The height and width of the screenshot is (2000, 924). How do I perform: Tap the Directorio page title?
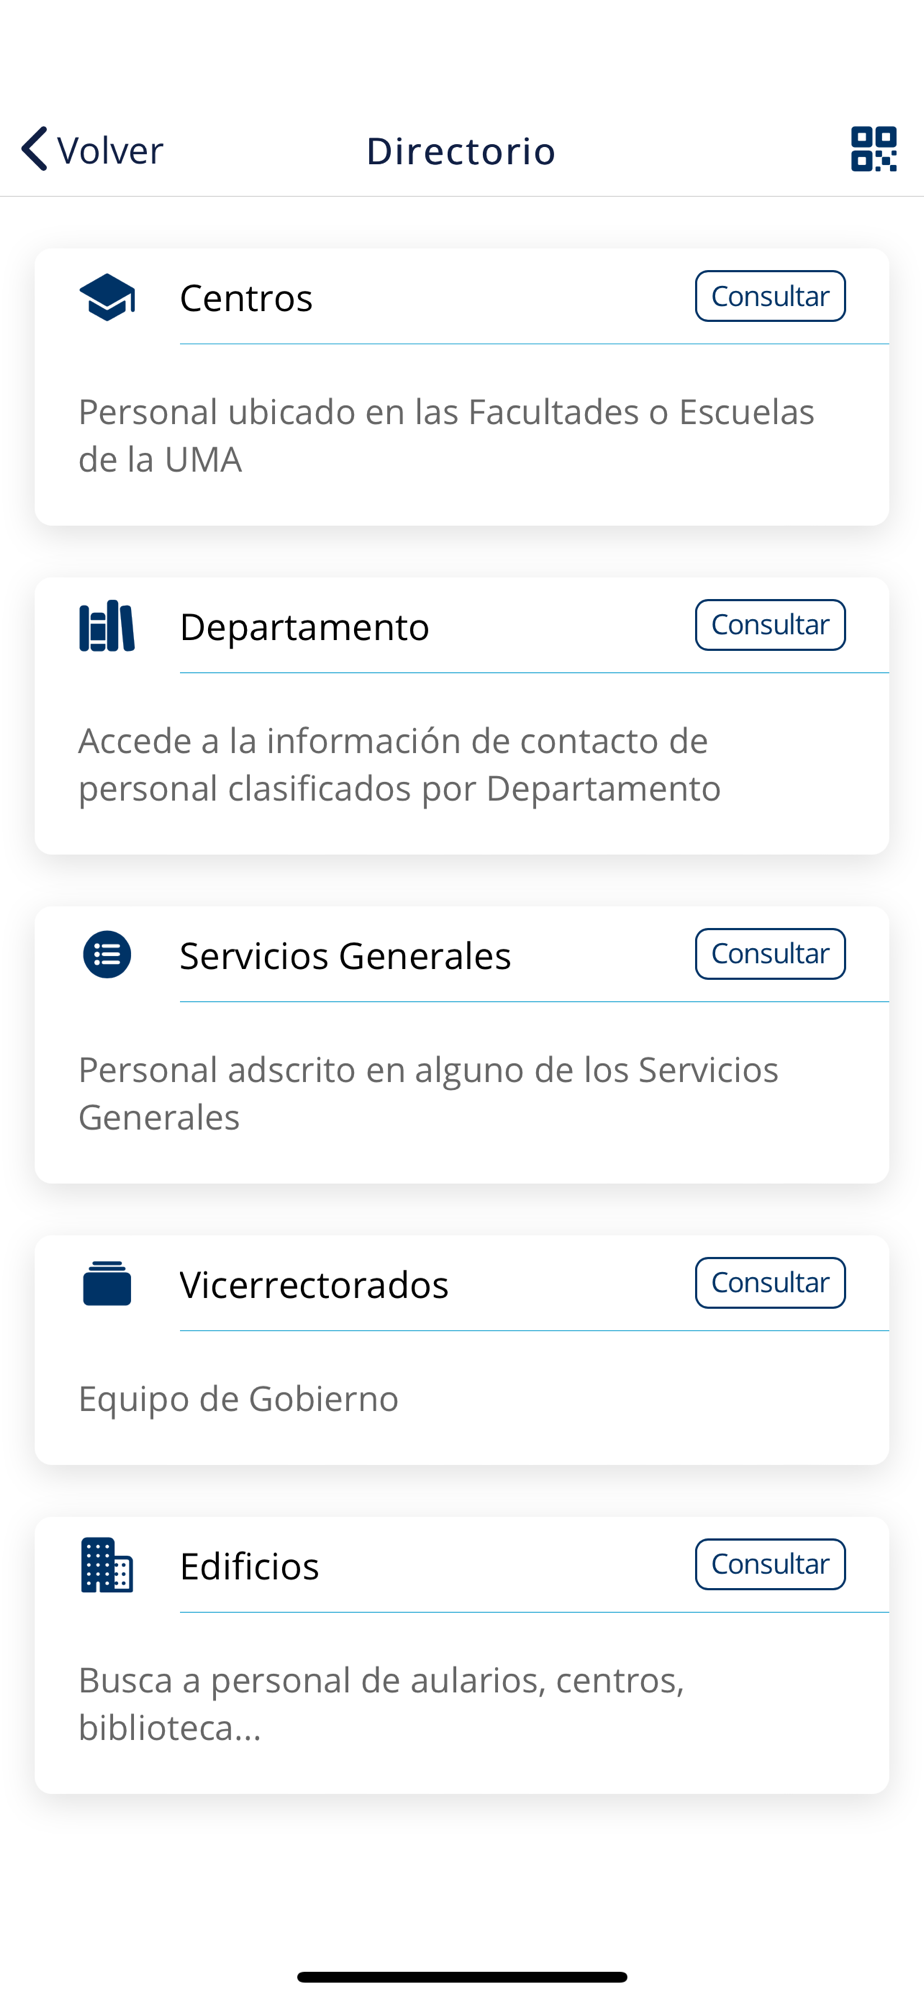tap(461, 151)
